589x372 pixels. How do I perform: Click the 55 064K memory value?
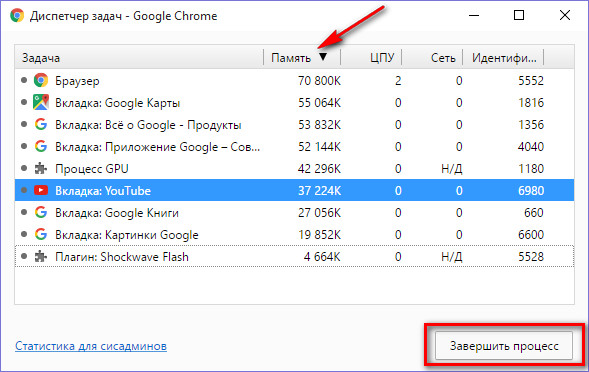319,103
